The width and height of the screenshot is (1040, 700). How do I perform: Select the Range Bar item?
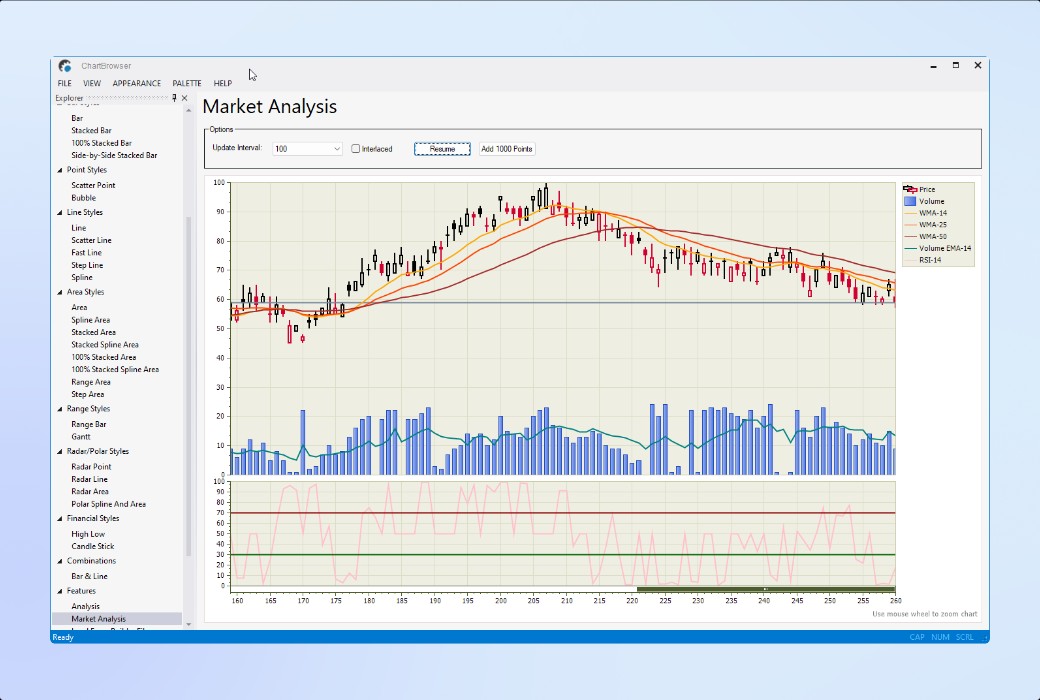(x=89, y=424)
